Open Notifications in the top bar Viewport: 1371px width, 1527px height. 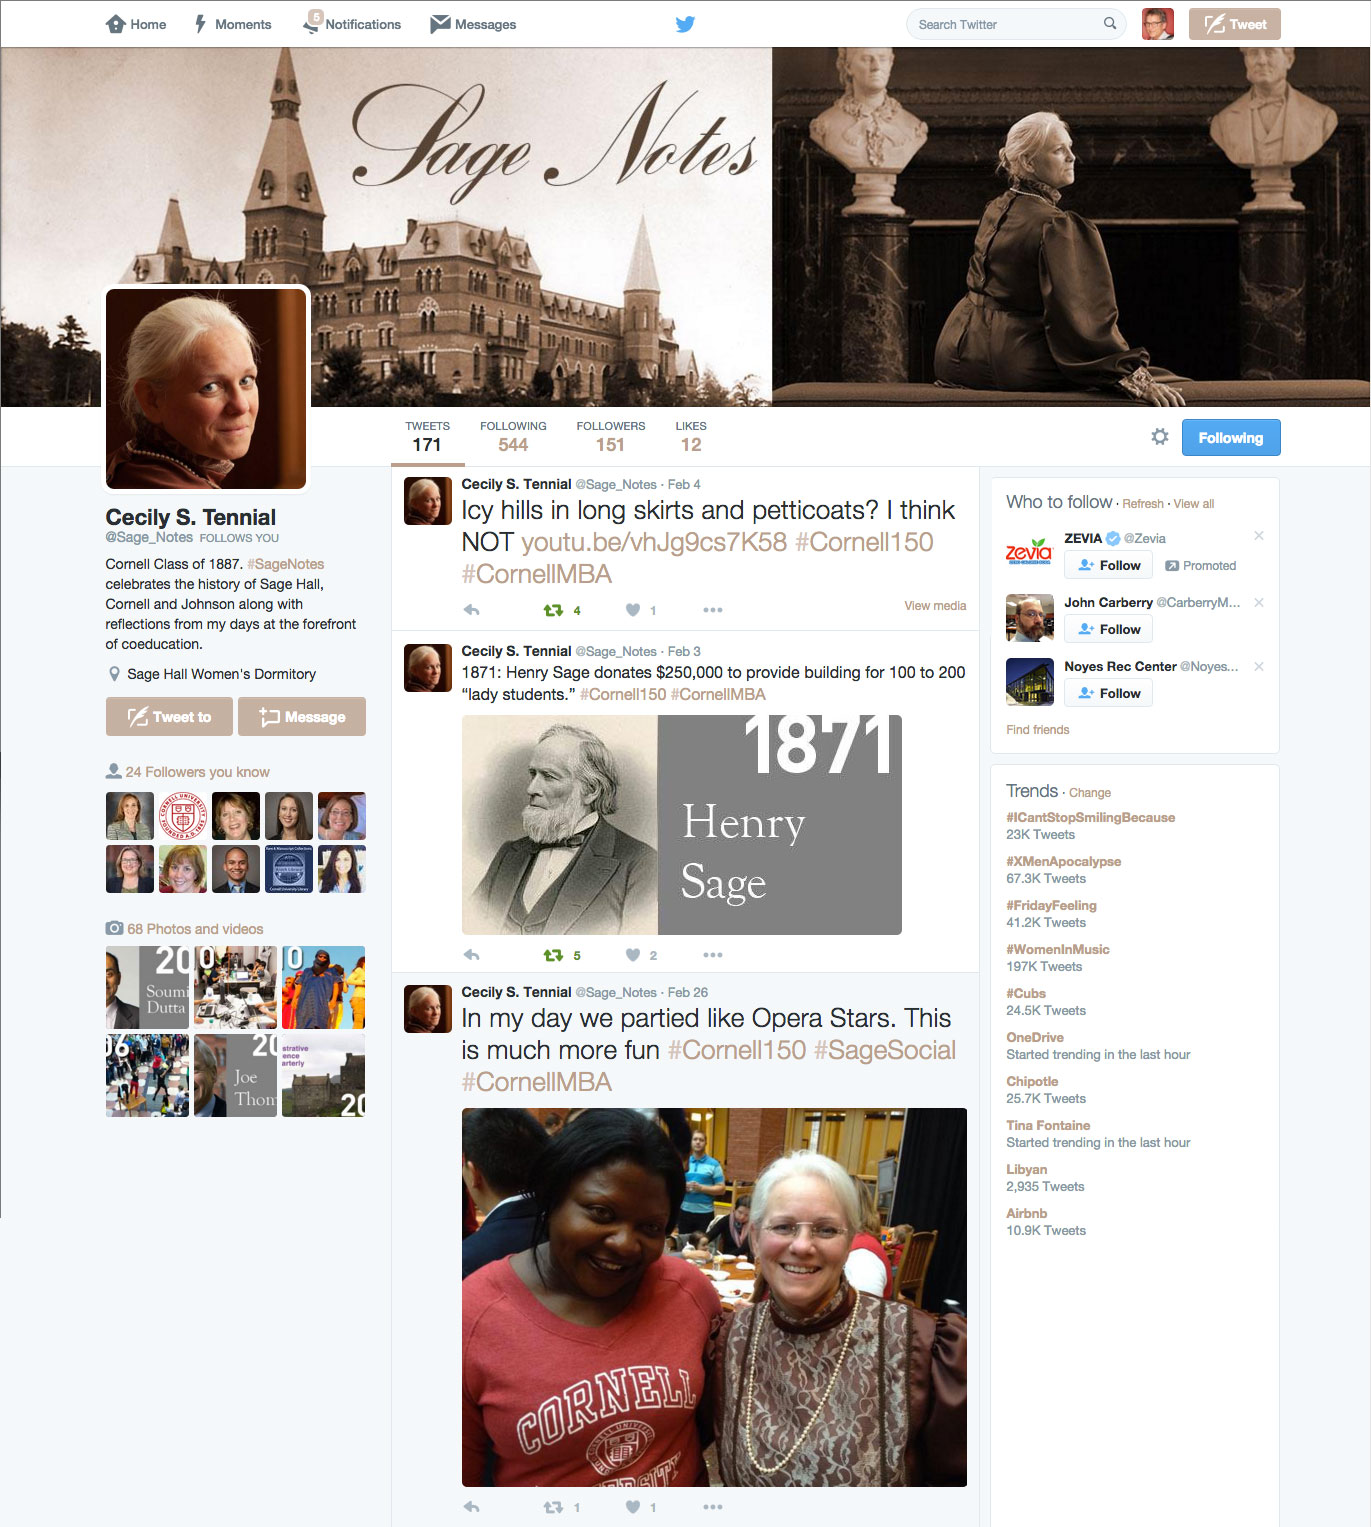[352, 24]
